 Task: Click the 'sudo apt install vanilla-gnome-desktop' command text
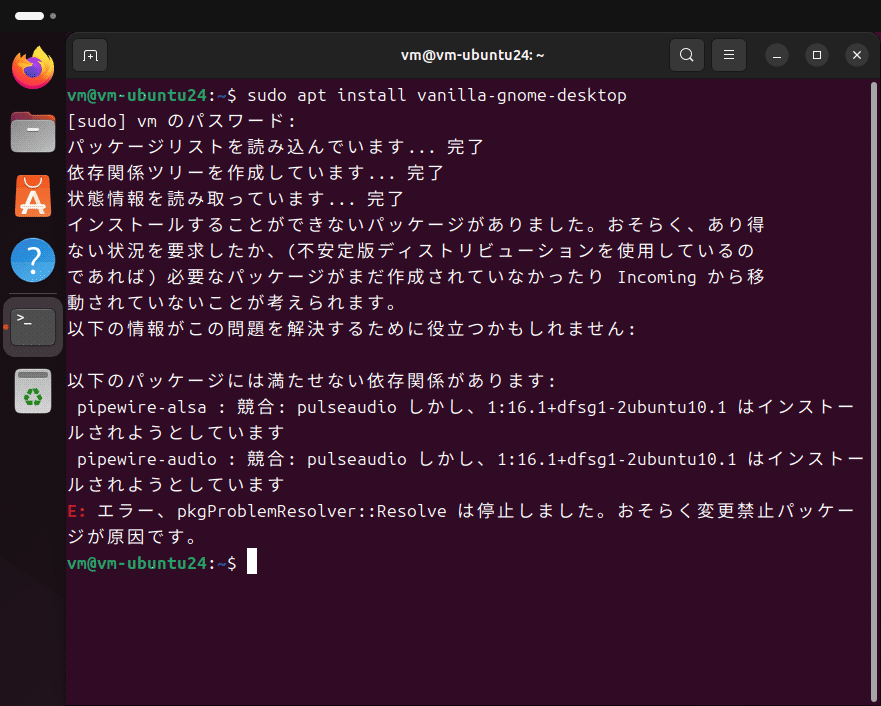pos(437,95)
